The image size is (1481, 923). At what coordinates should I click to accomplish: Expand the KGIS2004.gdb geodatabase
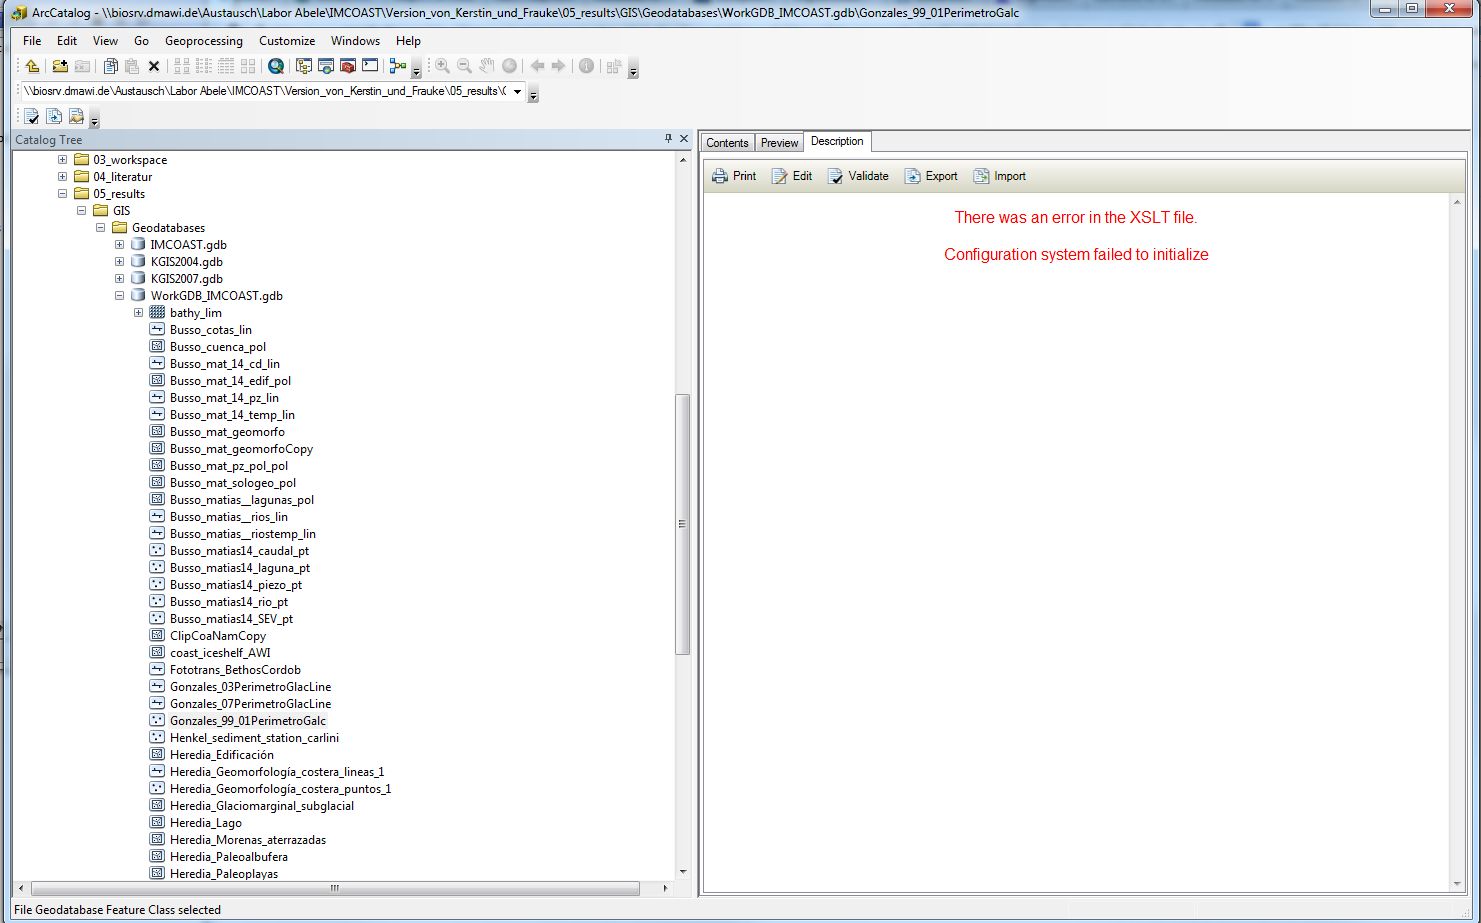119,262
